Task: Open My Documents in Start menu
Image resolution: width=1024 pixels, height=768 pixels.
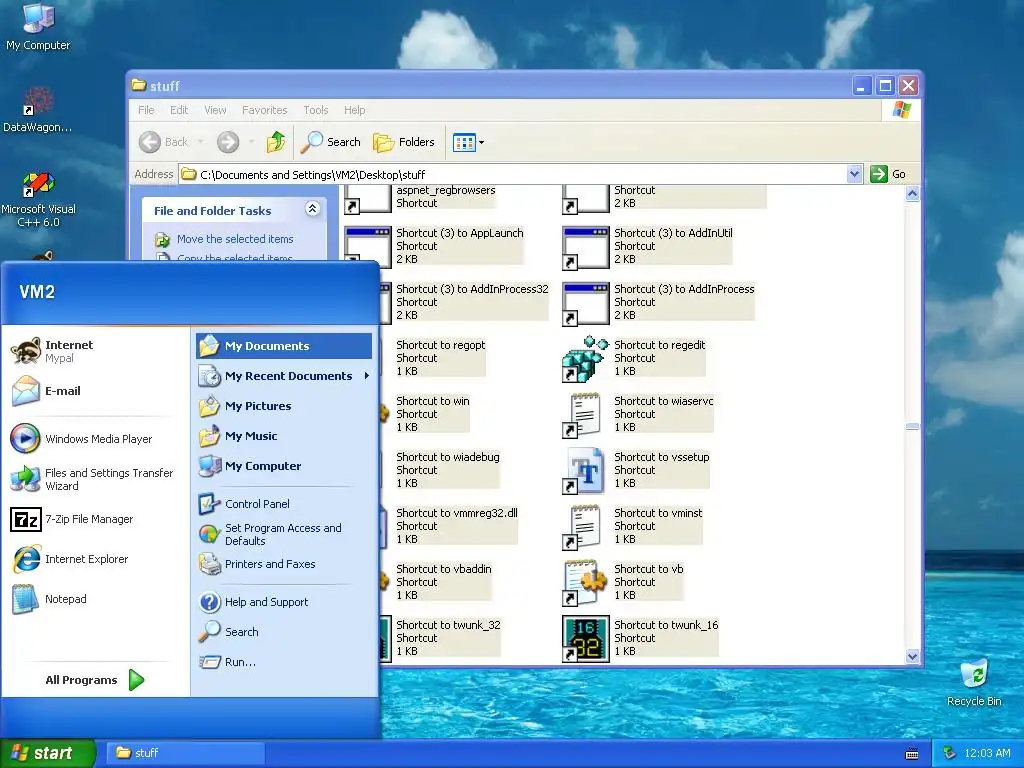Action: 284,346
